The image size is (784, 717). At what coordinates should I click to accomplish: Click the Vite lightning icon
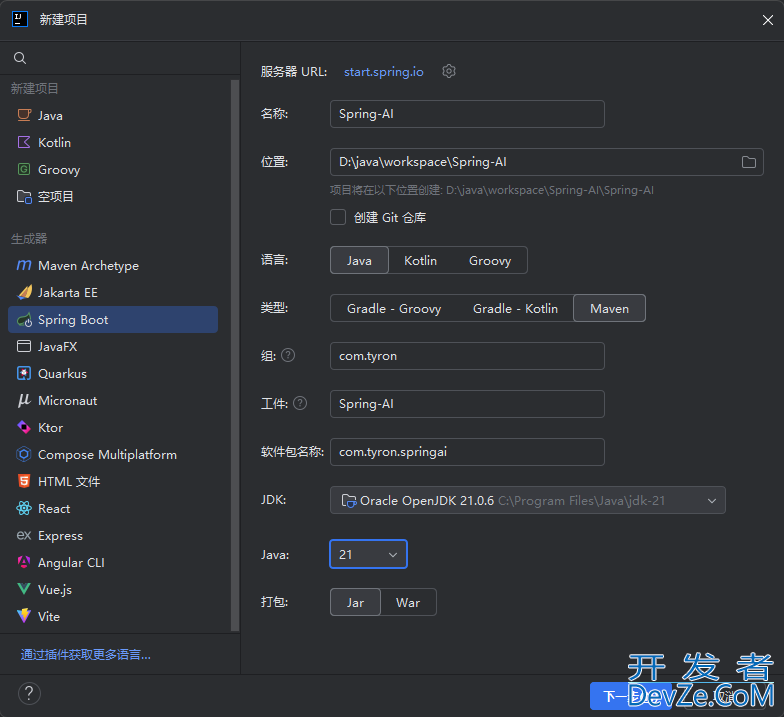coord(24,616)
